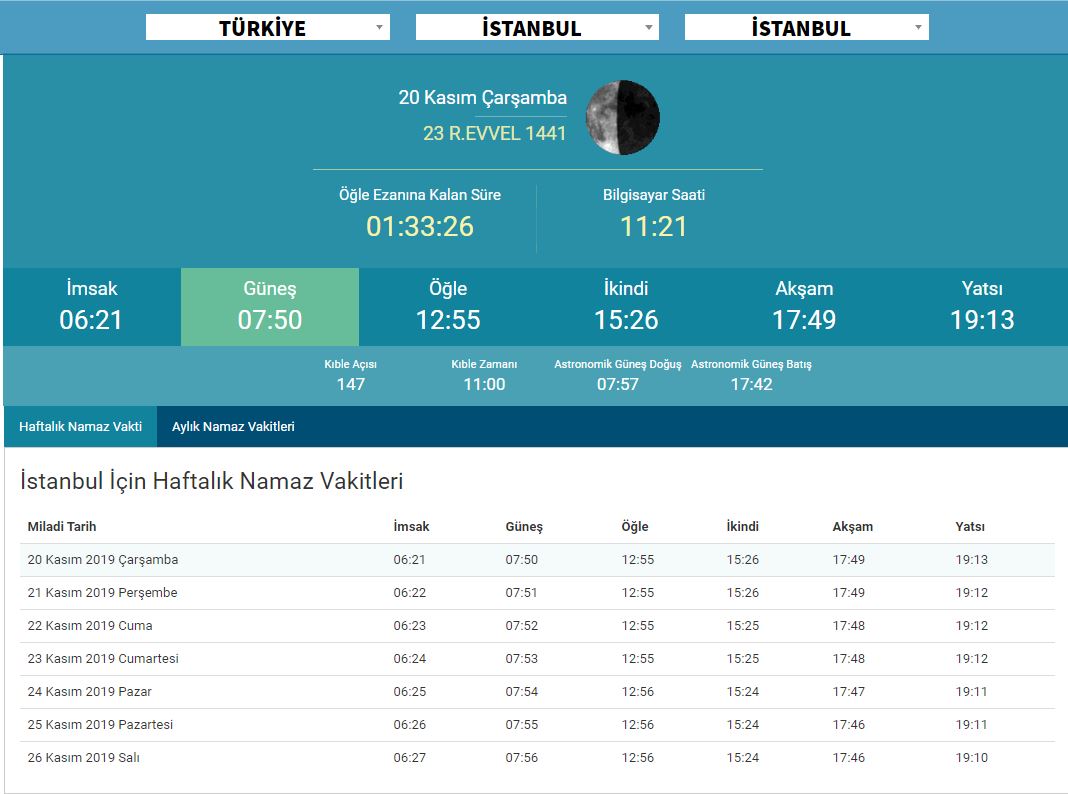This screenshot has width=1068, height=794.
Task: Select the highlighted Güneş 07:50 tile
Action: [270, 306]
